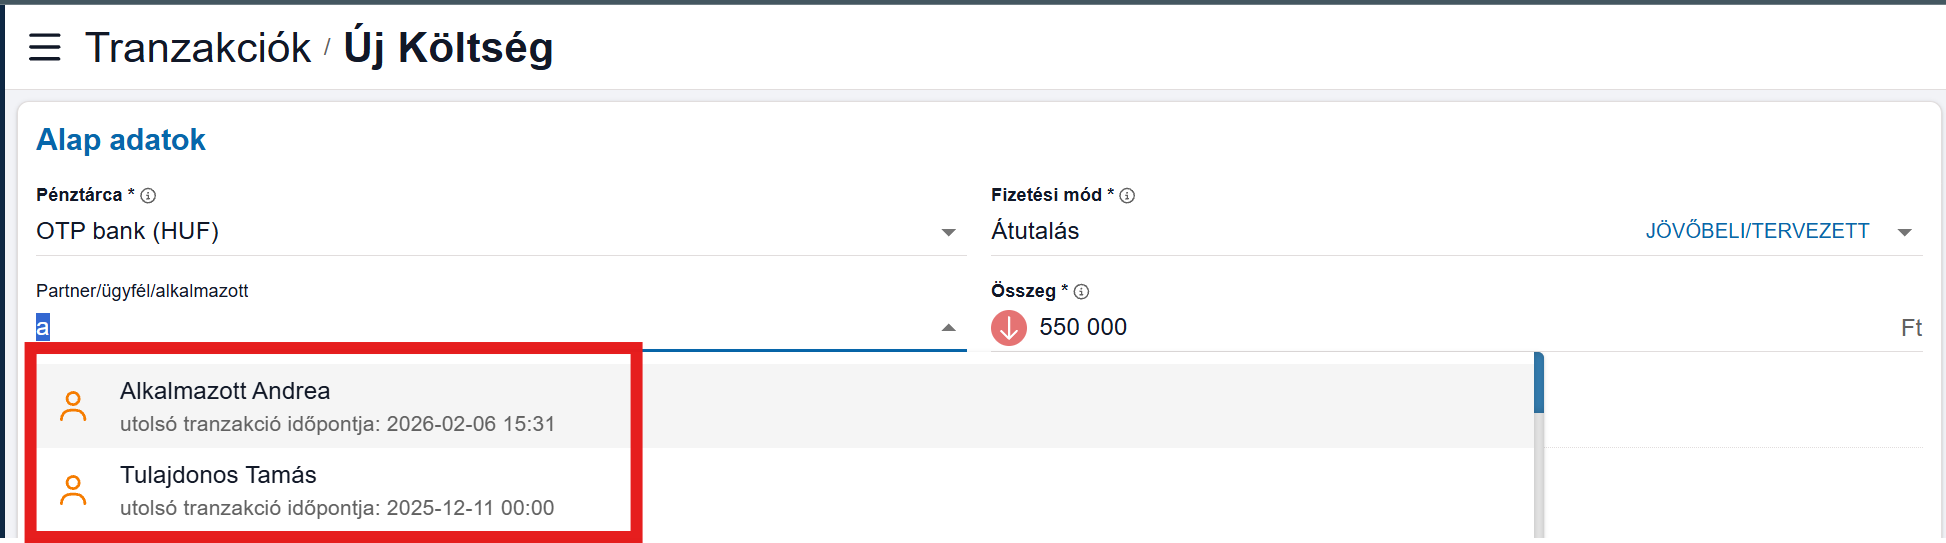1946x543 pixels.
Task: Click the person icon beside Alkalmazott Andrea
Action: [73, 406]
